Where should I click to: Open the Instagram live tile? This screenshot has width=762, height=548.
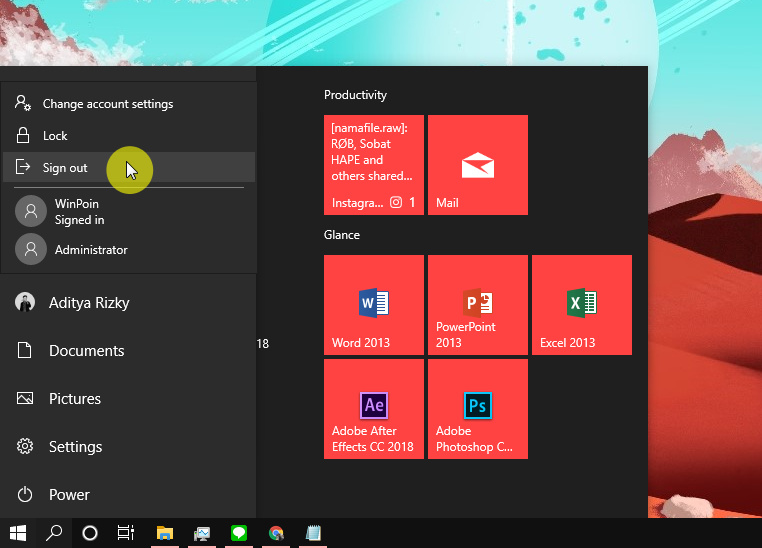374,165
